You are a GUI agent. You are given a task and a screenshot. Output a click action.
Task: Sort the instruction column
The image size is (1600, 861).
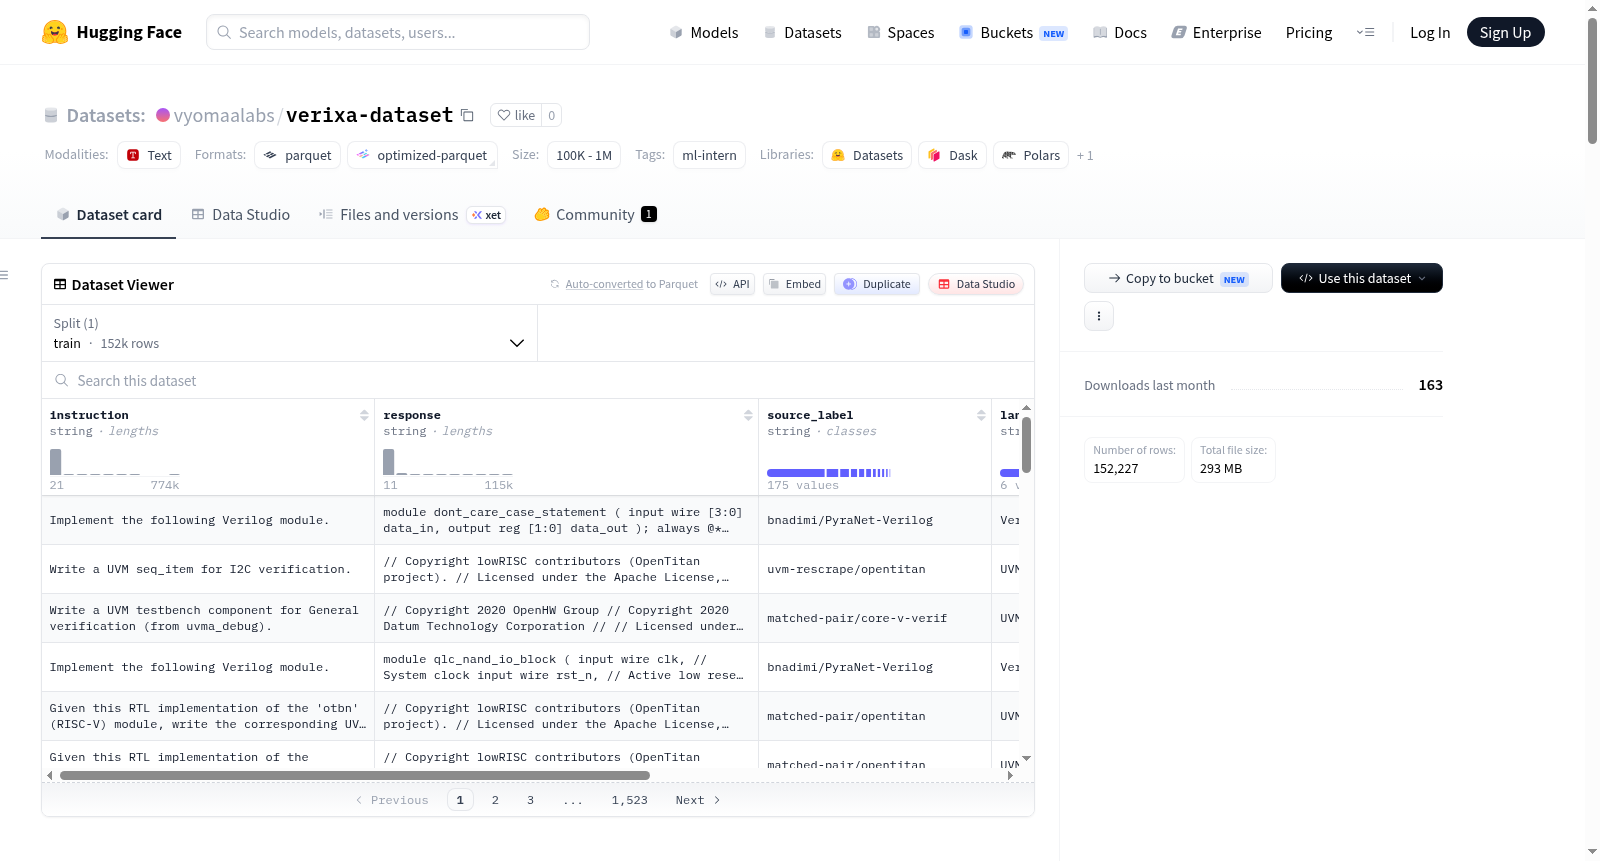[364, 415]
